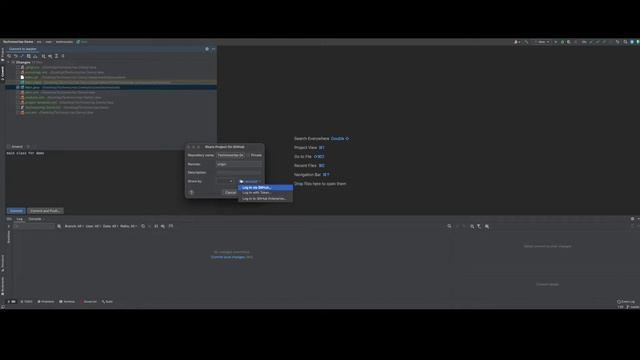
Task: Click Collapse All icon in Commit toolbar
Action: [63, 56]
